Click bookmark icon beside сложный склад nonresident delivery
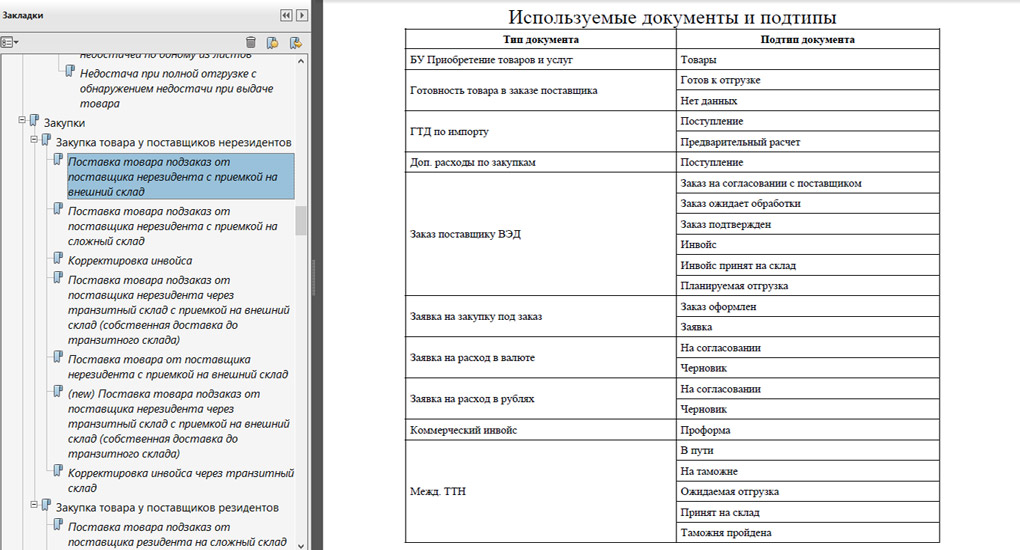 tap(58, 210)
